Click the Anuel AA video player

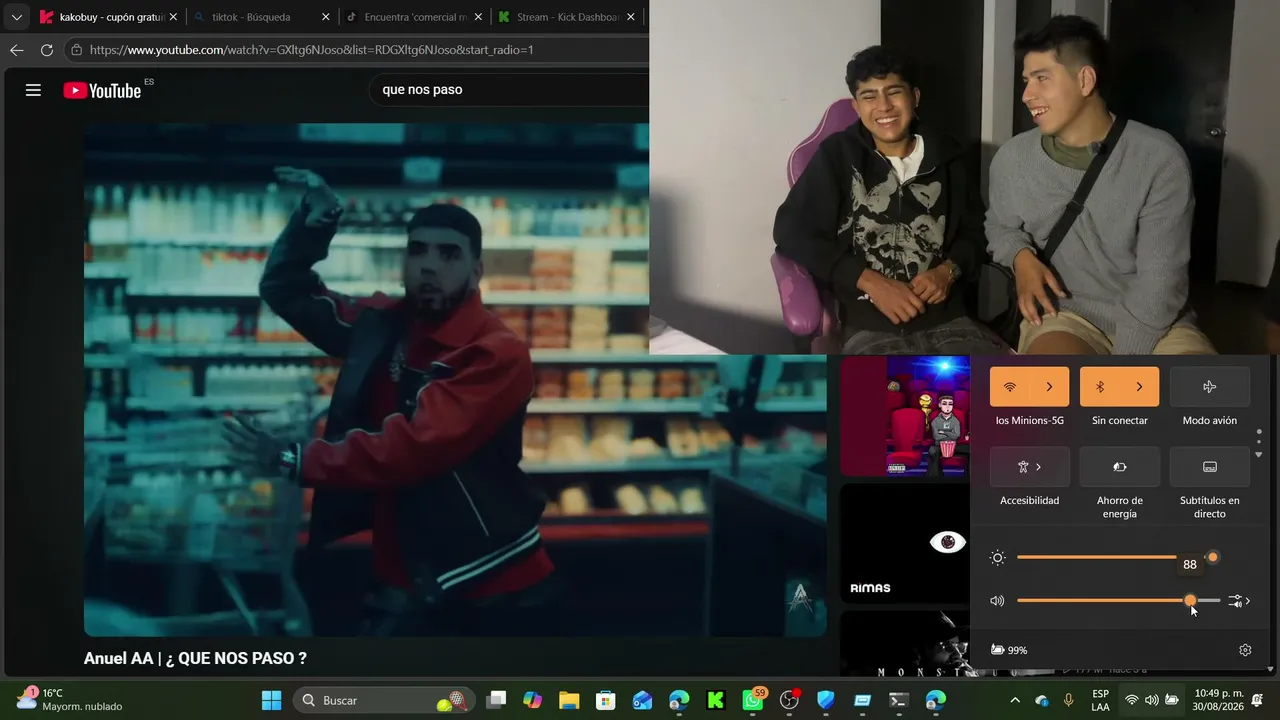point(455,380)
